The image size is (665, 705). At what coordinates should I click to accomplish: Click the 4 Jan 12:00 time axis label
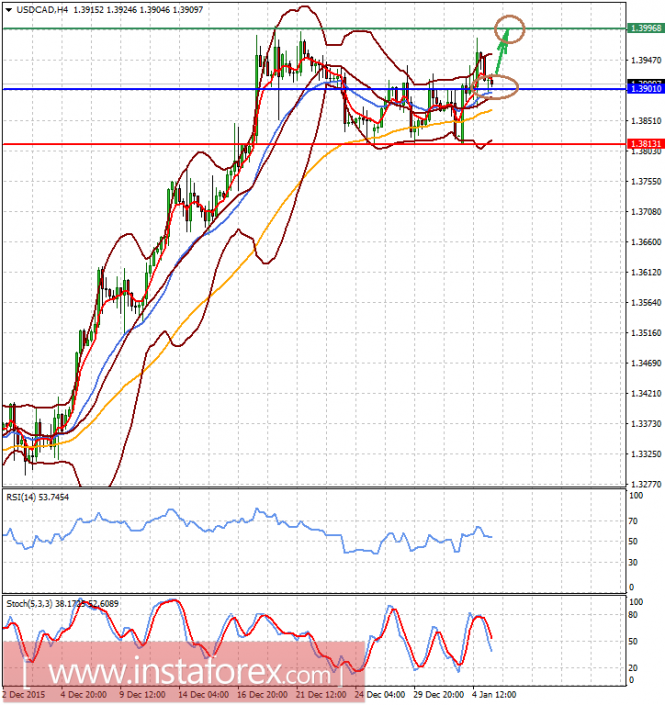[x=494, y=695]
